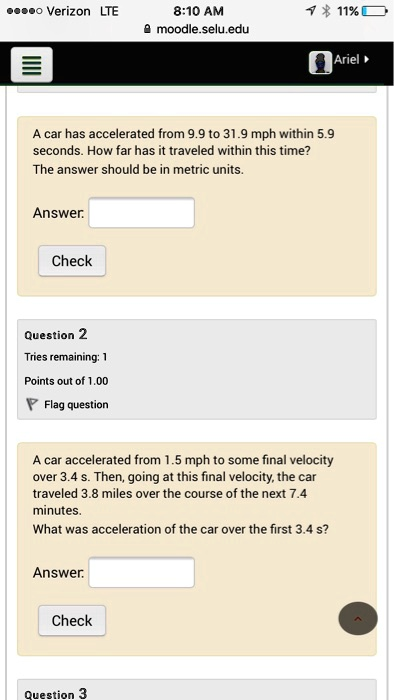Image resolution: width=394 pixels, height=700 pixels.
Task: Tap the lock icon beside moodle.selu.edu
Action: tap(148, 29)
